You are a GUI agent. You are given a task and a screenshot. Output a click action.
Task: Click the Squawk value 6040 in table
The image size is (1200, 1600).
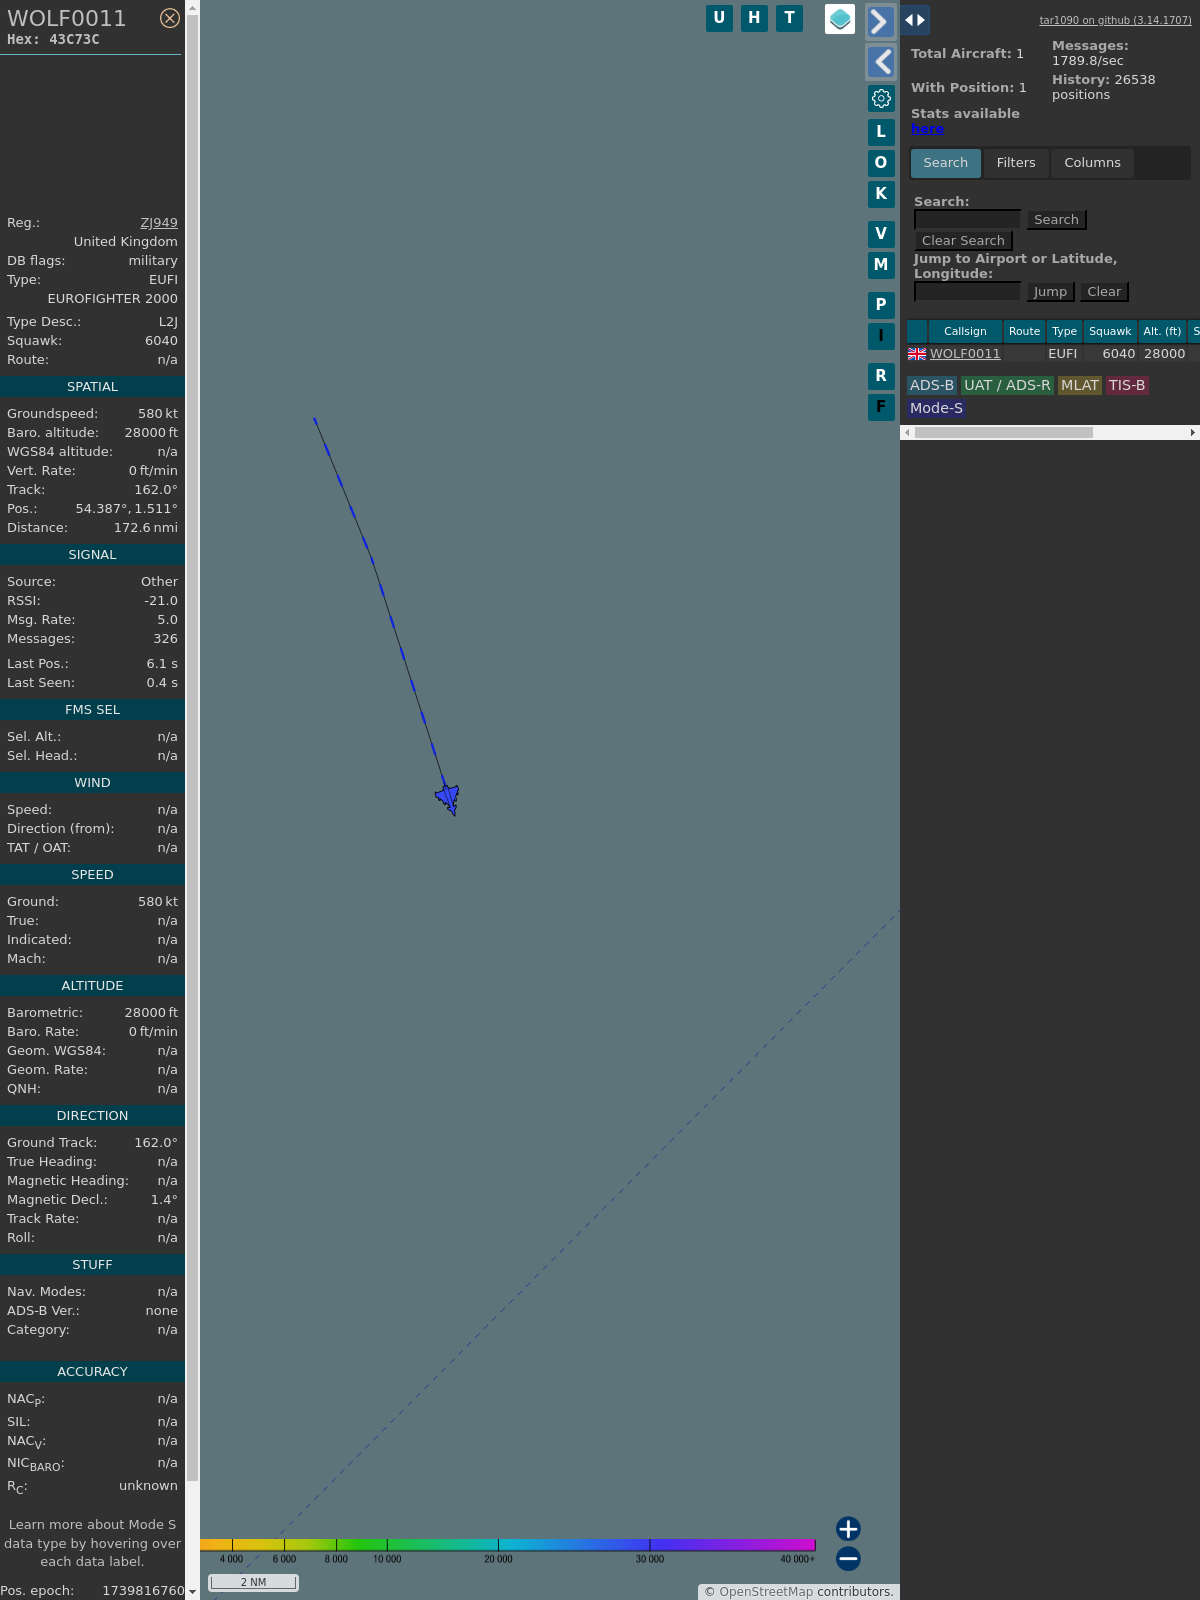pos(1118,353)
